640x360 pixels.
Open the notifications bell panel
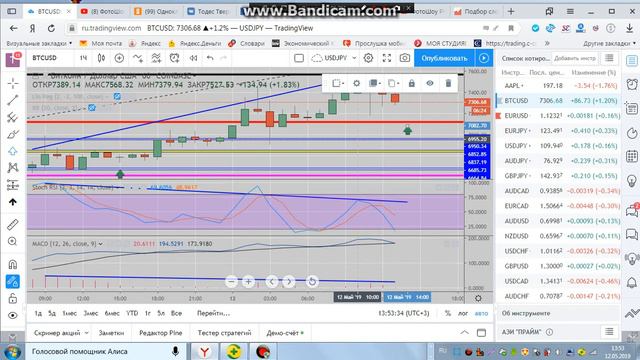632,282
